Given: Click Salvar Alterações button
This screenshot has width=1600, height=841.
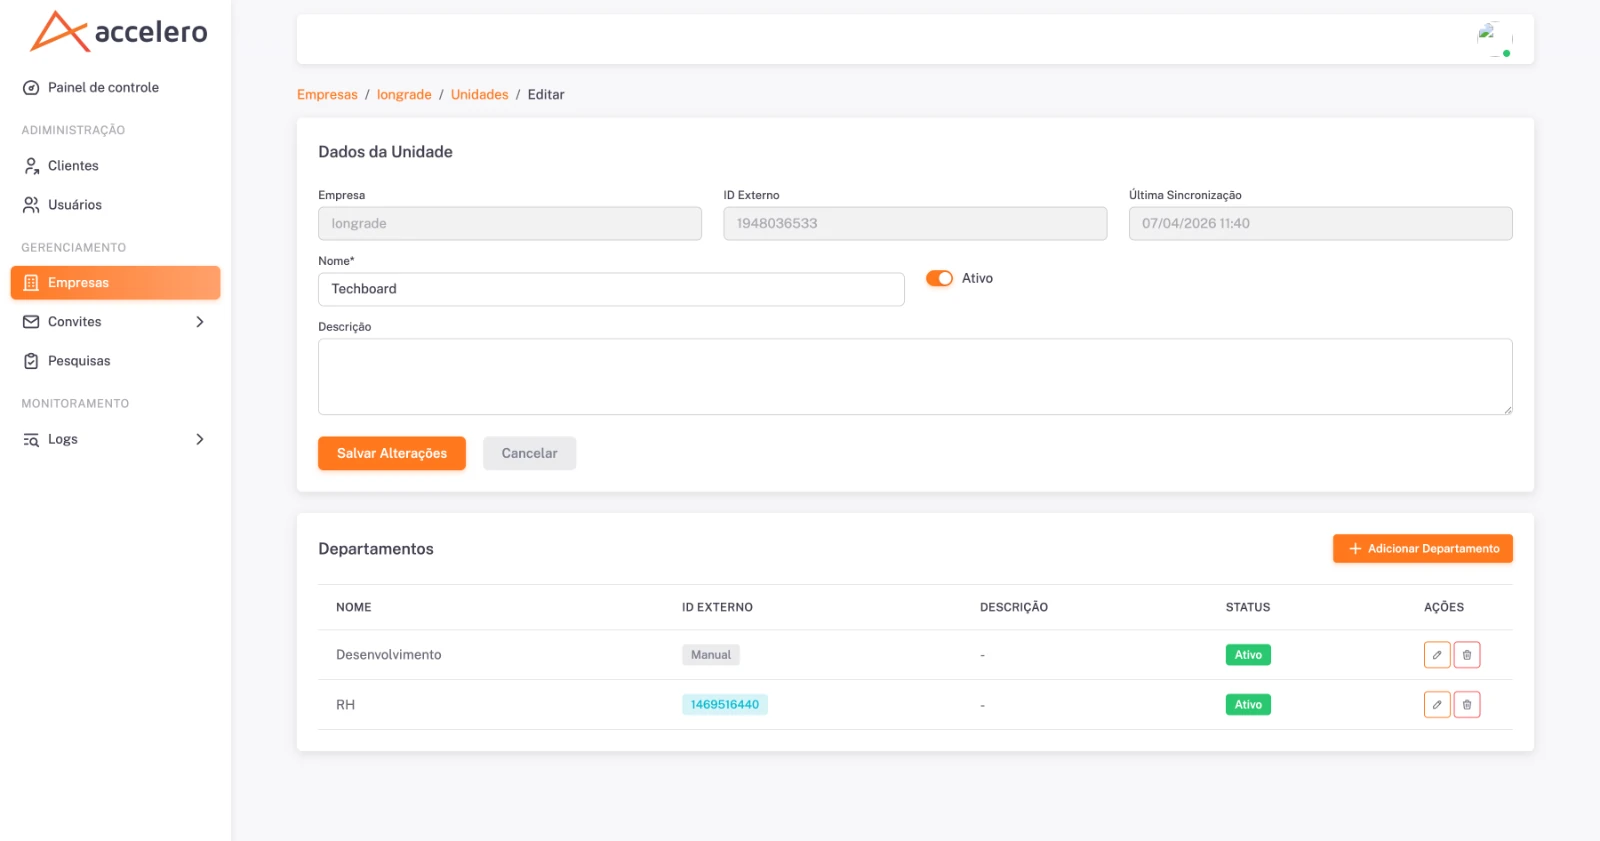Looking at the screenshot, I should tap(392, 453).
